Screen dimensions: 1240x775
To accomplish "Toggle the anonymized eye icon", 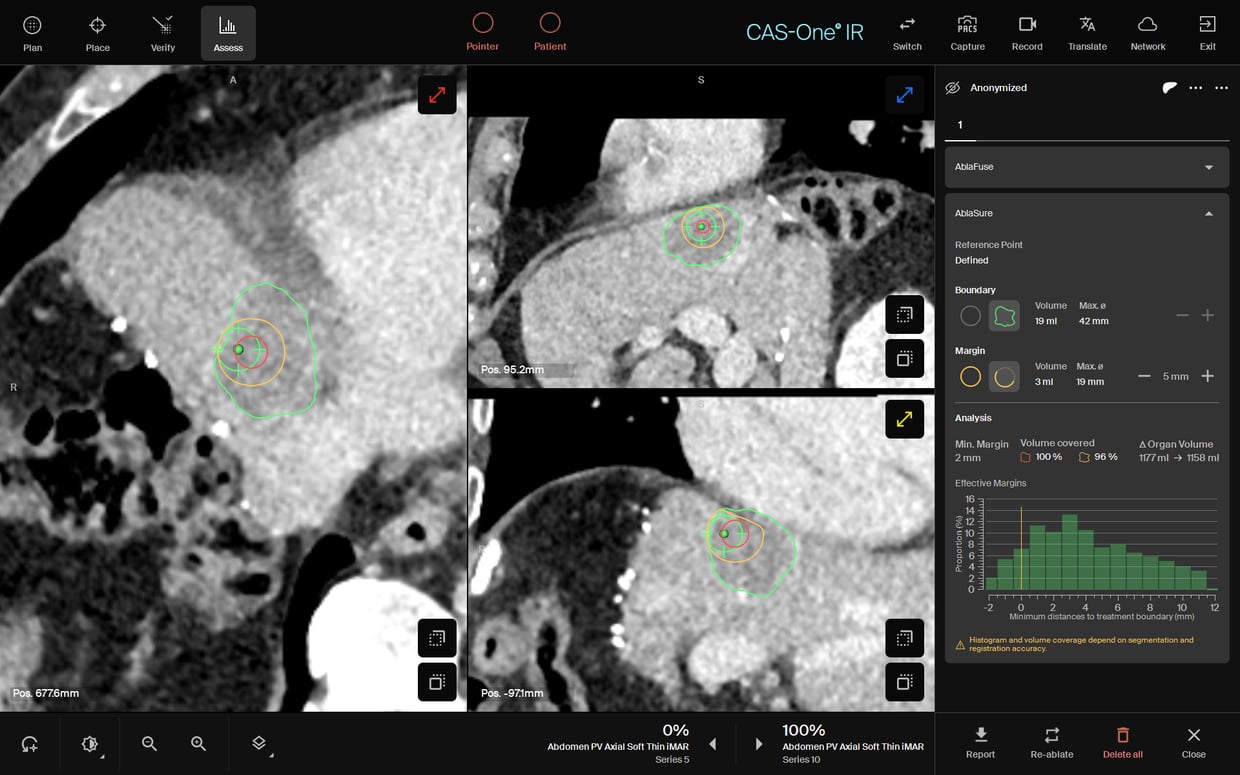I will pos(953,88).
